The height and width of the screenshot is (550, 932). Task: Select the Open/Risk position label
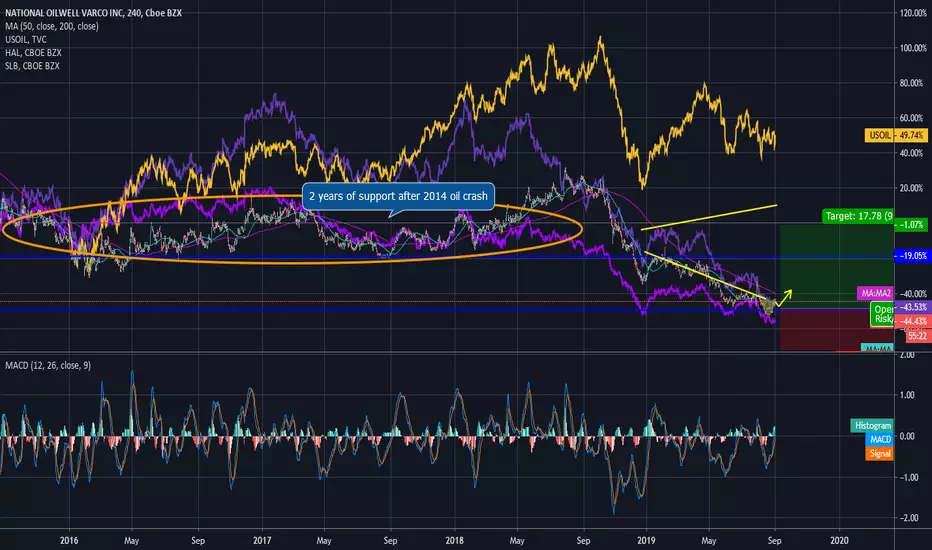(883, 314)
